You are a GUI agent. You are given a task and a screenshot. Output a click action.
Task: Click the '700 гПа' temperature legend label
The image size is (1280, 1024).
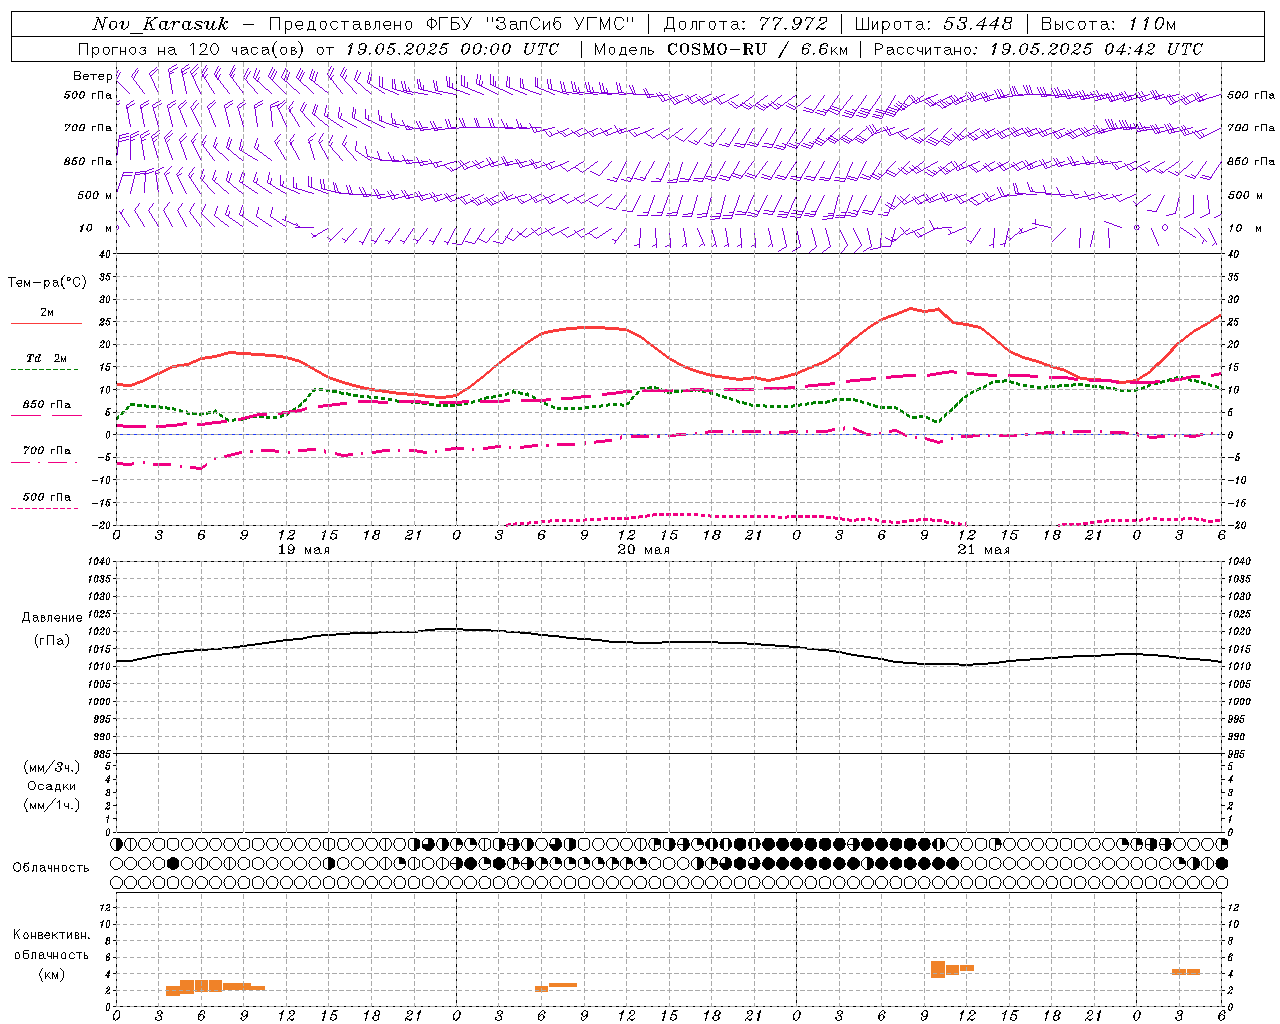[x=47, y=451]
